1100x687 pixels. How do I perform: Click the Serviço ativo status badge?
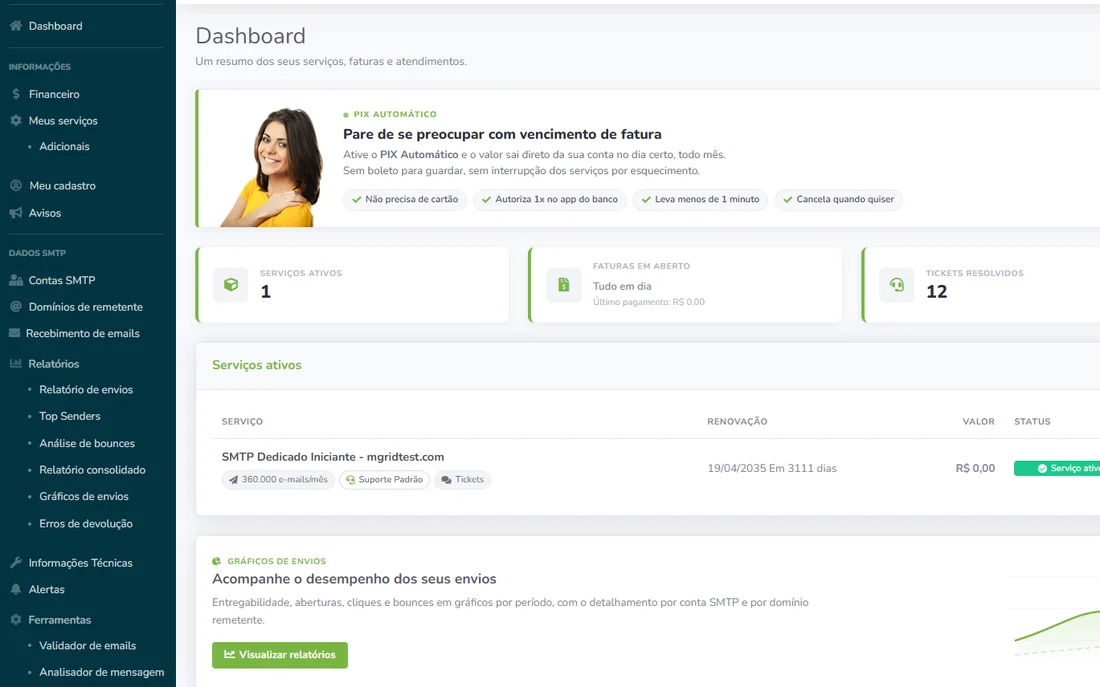point(1057,468)
